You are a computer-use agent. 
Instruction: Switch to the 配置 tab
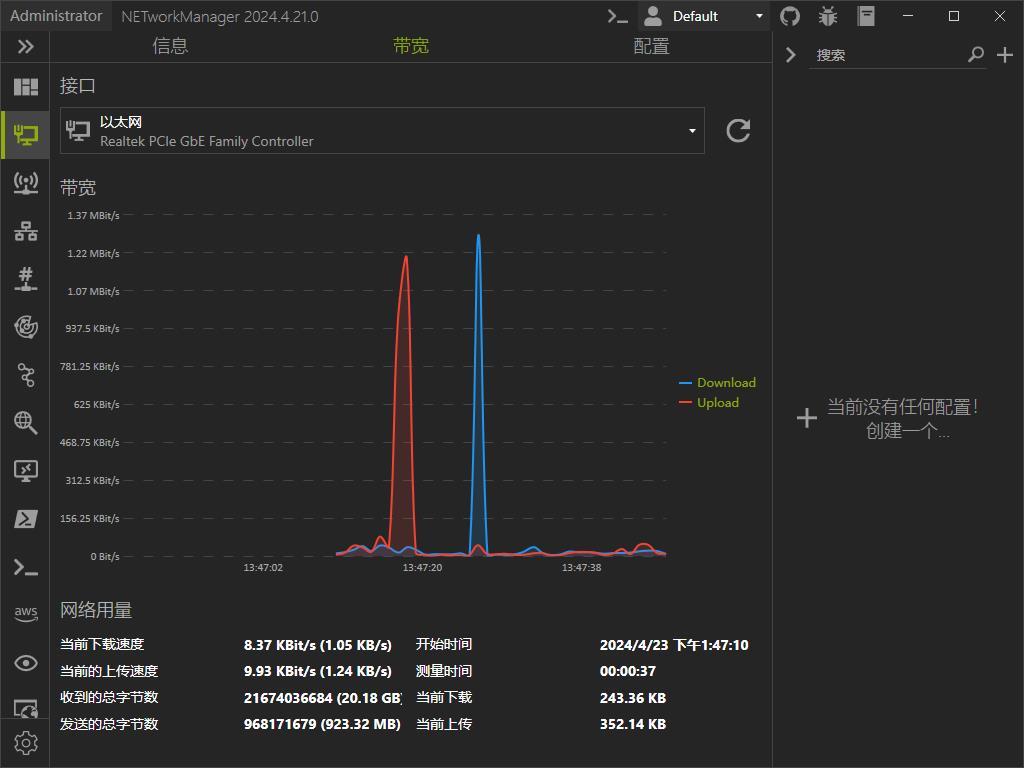pyautogui.click(x=651, y=45)
